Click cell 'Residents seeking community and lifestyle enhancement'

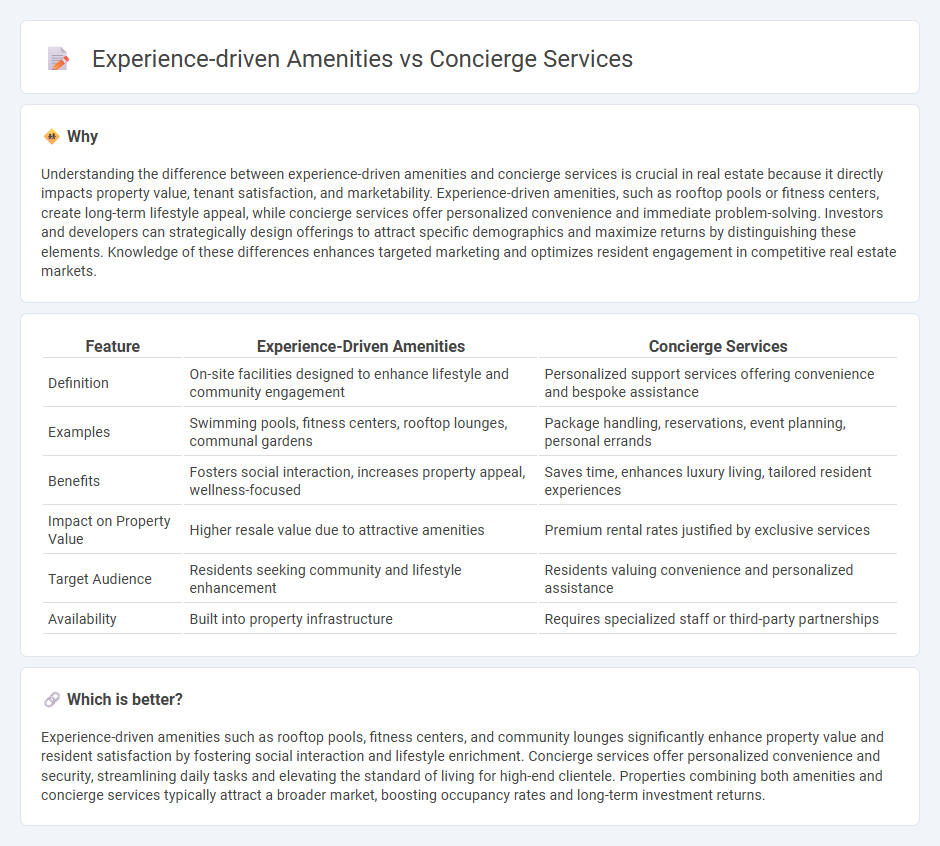point(361,579)
